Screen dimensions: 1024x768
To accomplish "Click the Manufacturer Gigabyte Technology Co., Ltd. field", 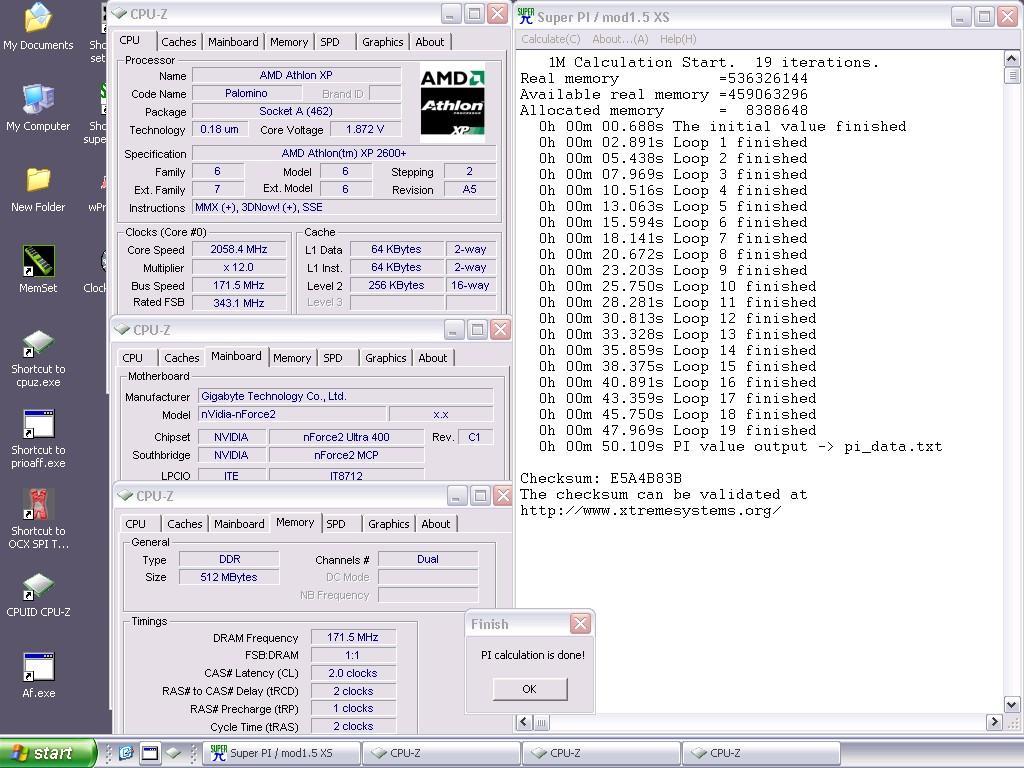I will (345, 396).
